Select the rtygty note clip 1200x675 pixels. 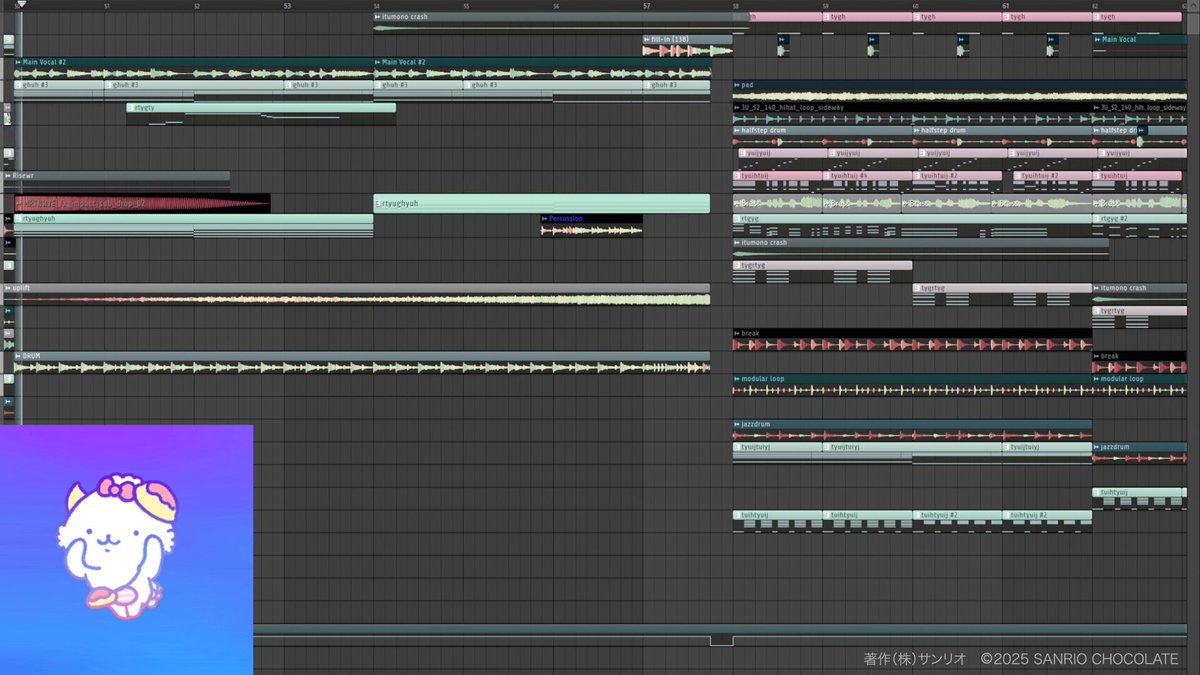point(261,108)
